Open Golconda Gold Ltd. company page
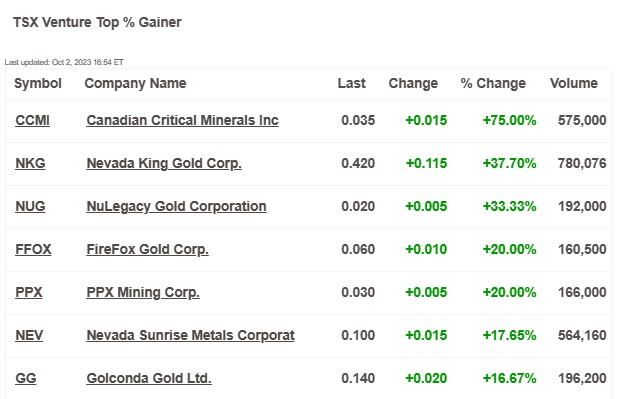The width and height of the screenshot is (639, 399). tap(149, 378)
